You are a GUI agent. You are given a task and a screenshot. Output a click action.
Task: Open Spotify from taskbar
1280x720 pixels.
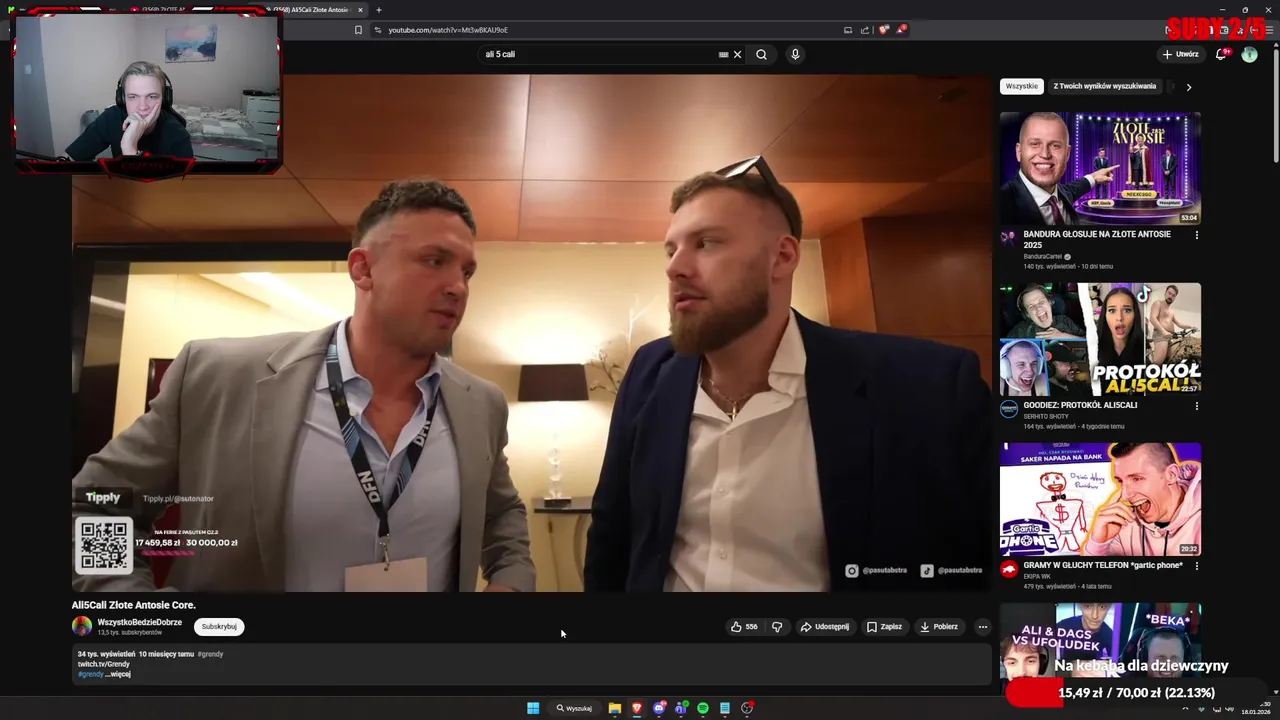pos(703,708)
